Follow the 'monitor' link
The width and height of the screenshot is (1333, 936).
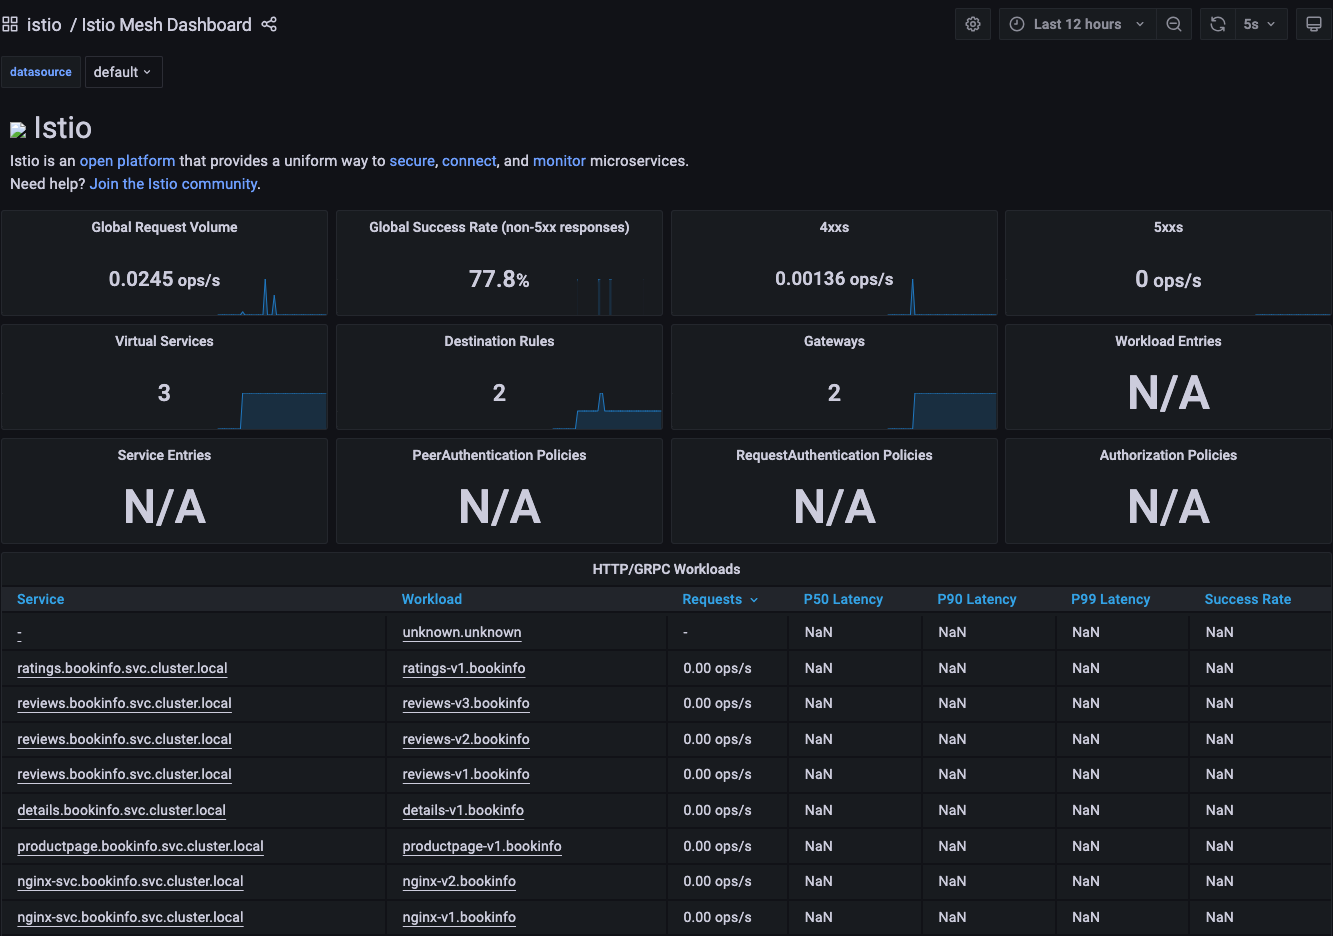[x=559, y=161]
